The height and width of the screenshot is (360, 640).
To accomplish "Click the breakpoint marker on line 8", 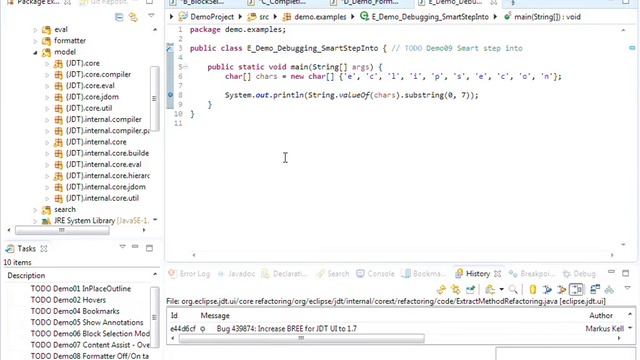I will [170, 95].
